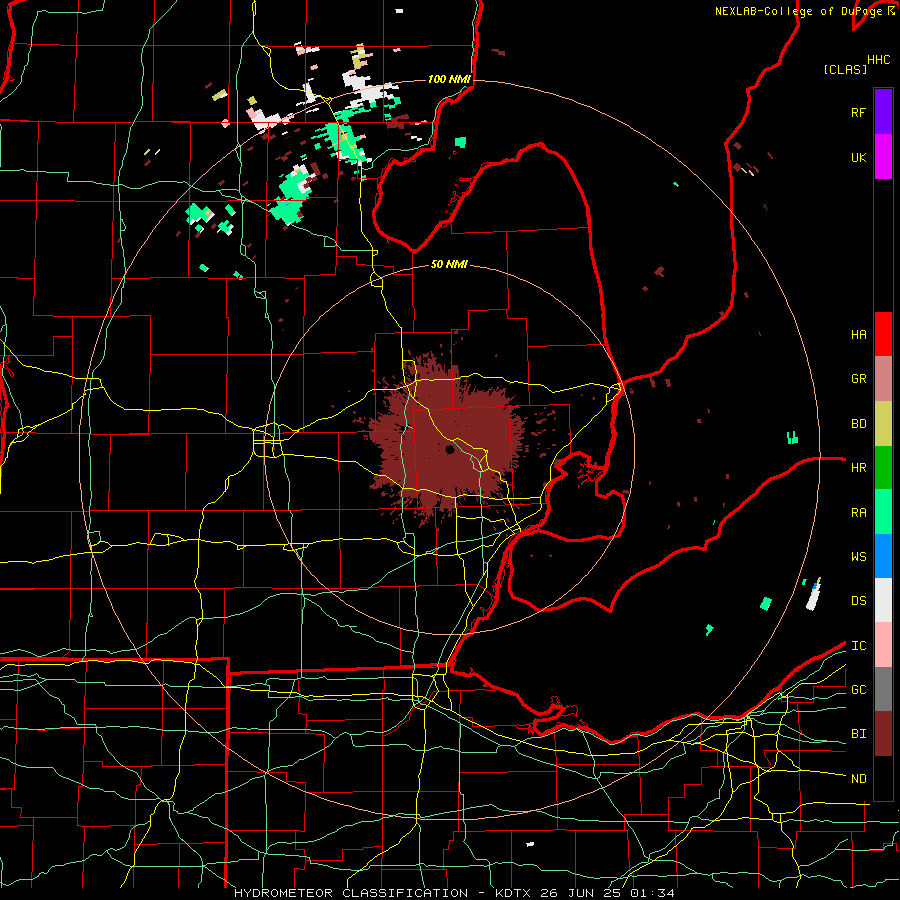Click the [CLAS] units label

click(845, 69)
